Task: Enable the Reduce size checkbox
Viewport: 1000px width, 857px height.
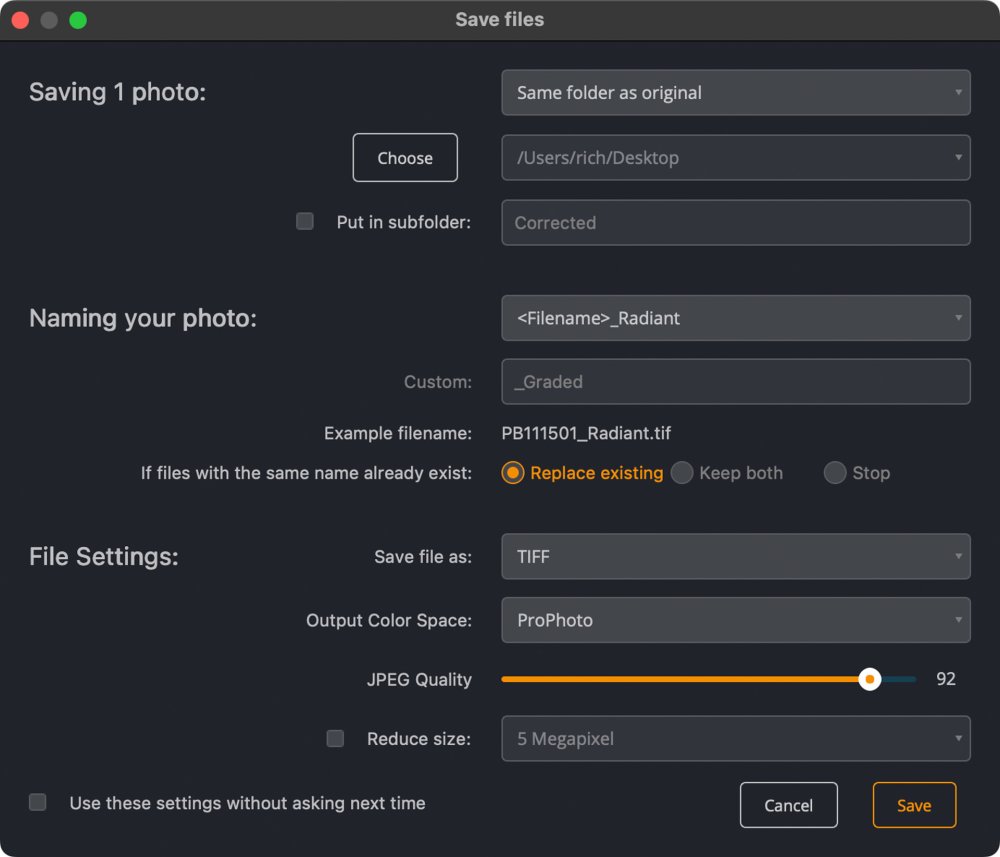Action: click(335, 739)
